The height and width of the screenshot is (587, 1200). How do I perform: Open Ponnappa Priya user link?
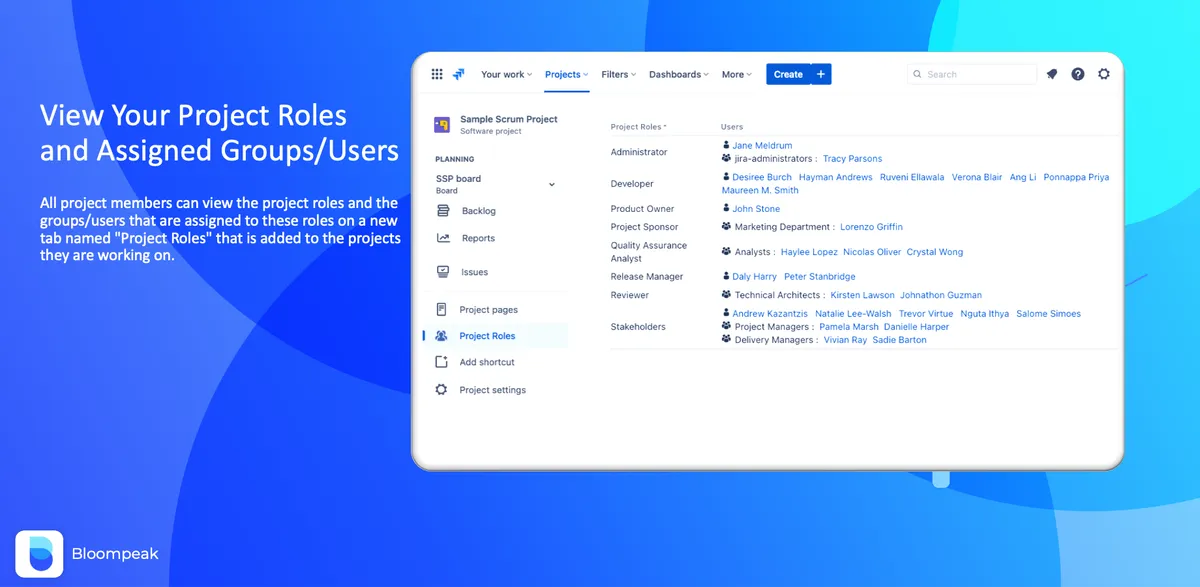click(1076, 177)
